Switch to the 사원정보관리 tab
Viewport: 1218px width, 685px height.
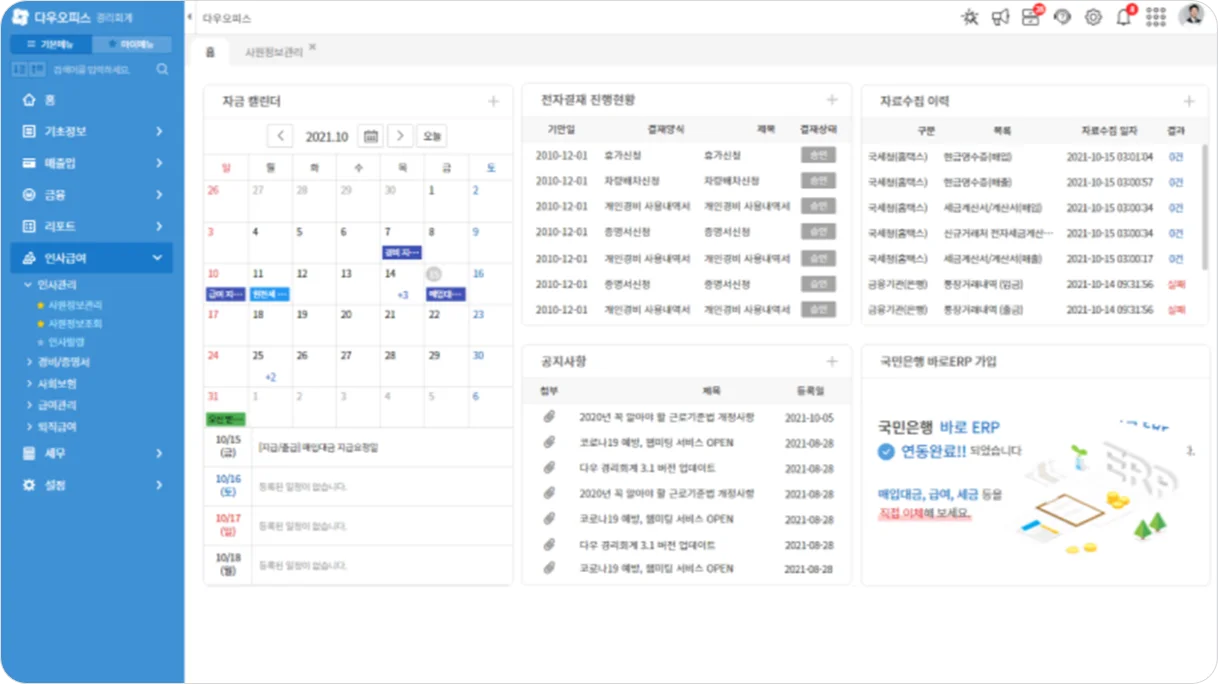click(x=273, y=52)
